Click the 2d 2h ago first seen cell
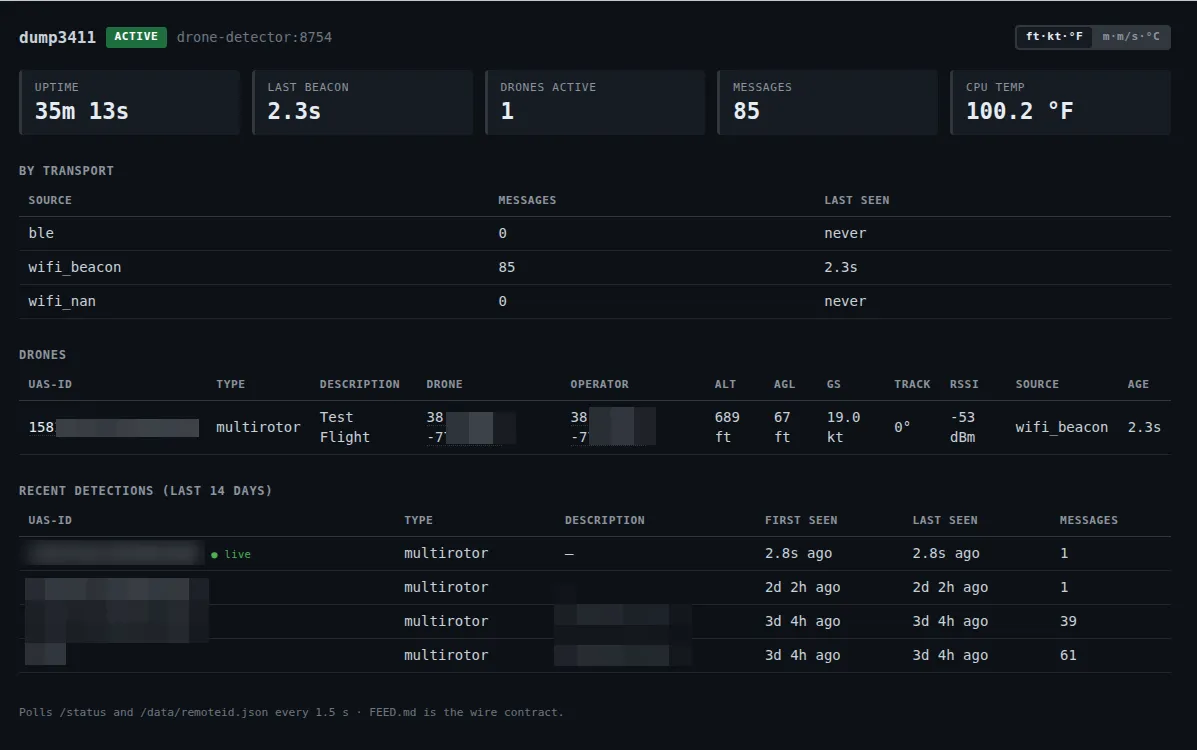This screenshot has height=750, width=1197. pyautogui.click(x=802, y=587)
